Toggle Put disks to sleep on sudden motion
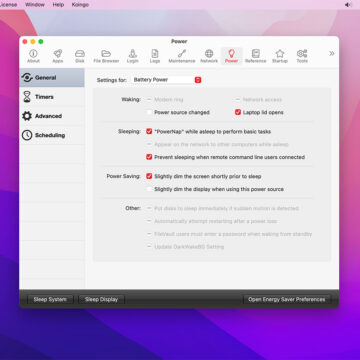This screenshot has height=360, width=360. (149, 208)
